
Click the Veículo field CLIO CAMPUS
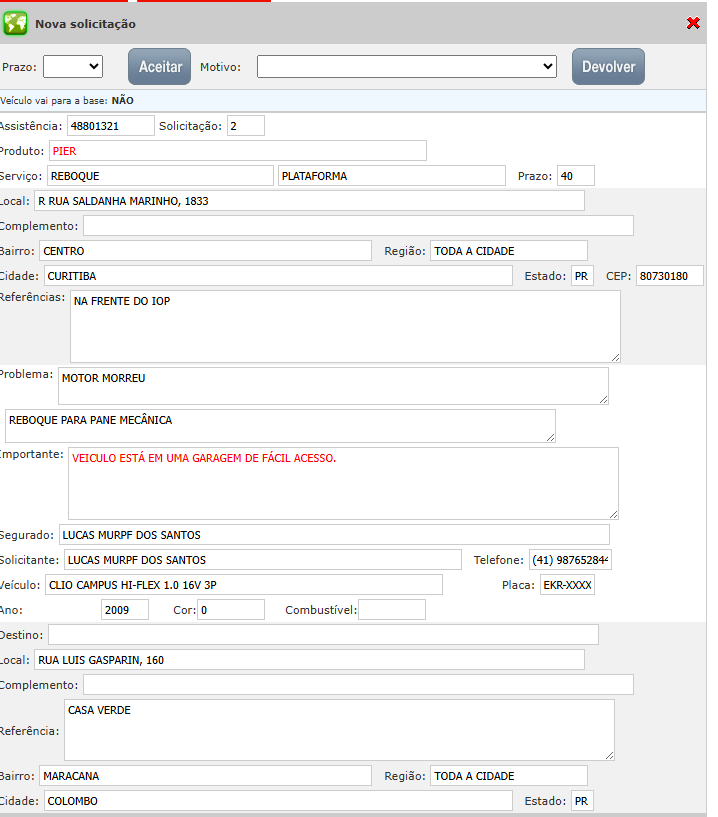(243, 585)
